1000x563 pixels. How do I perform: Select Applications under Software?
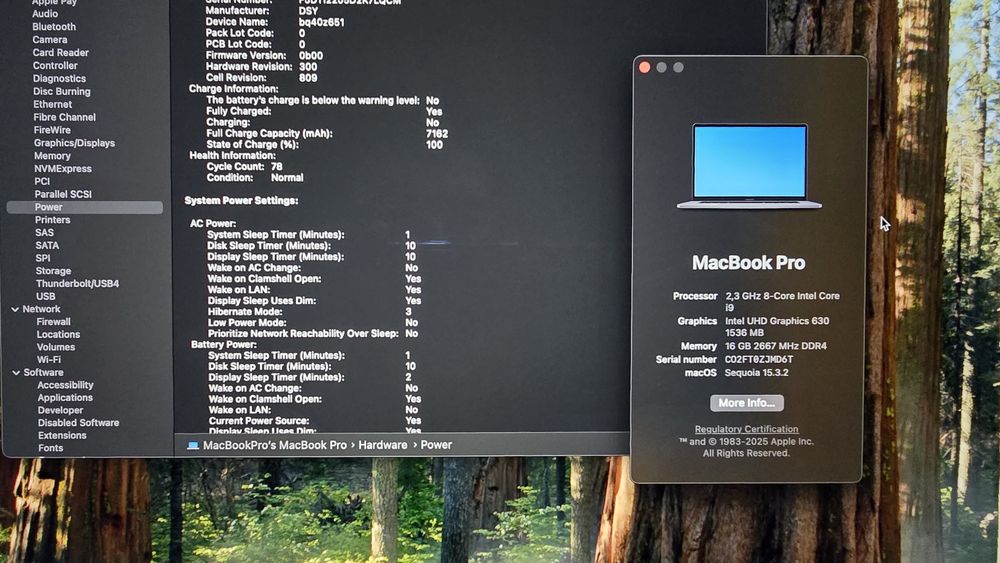(x=65, y=398)
